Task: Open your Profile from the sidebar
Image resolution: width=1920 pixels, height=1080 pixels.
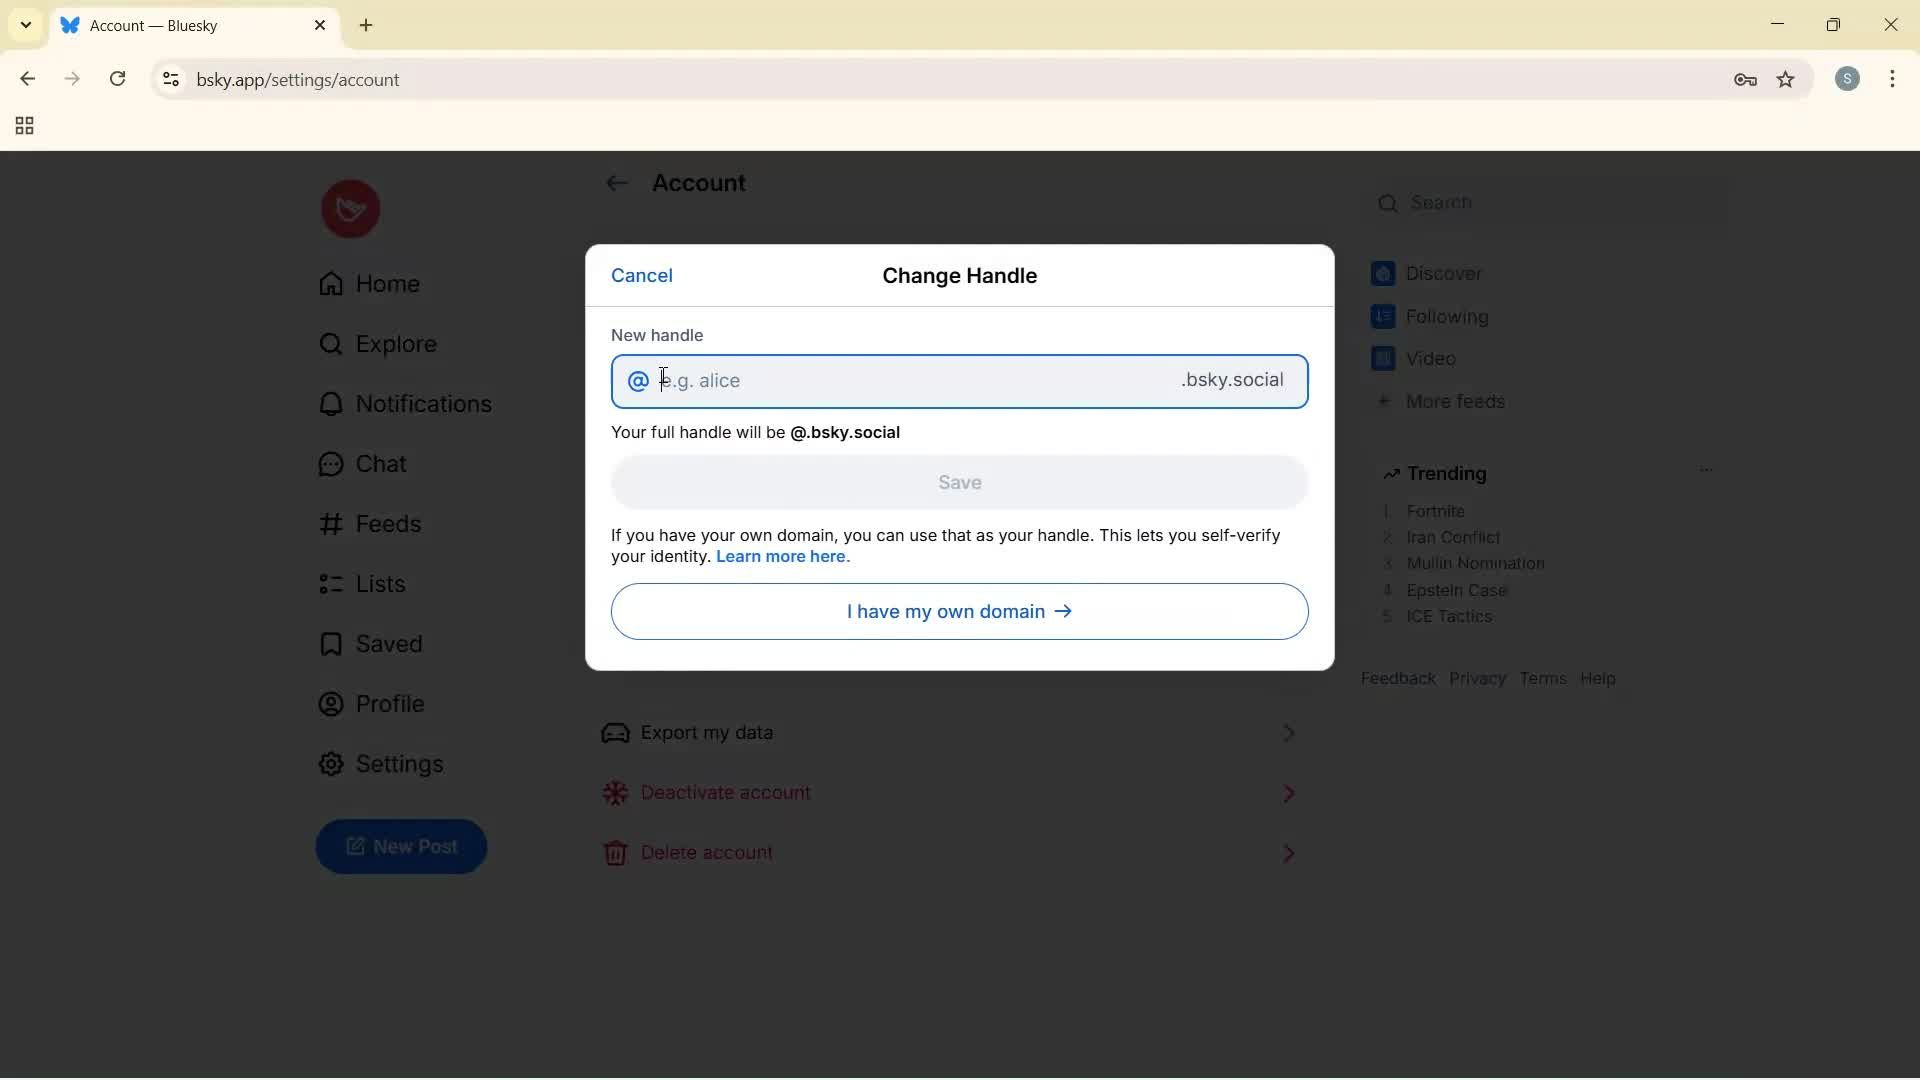Action: [x=390, y=703]
